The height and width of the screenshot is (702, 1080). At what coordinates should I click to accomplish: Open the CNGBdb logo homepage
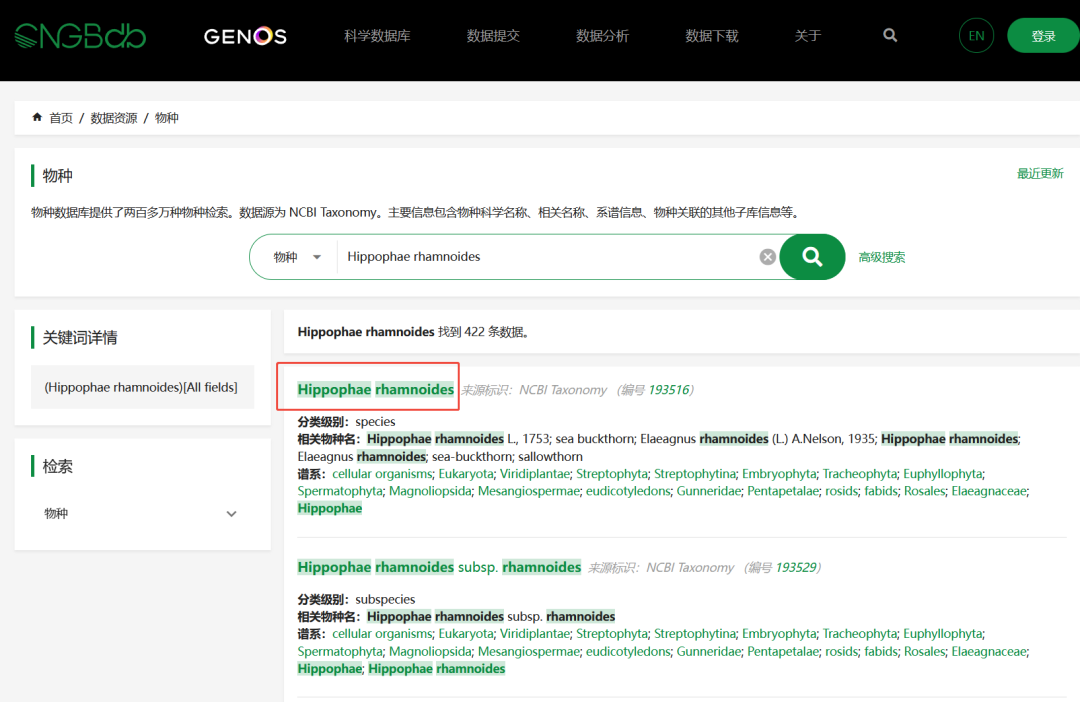(80, 36)
